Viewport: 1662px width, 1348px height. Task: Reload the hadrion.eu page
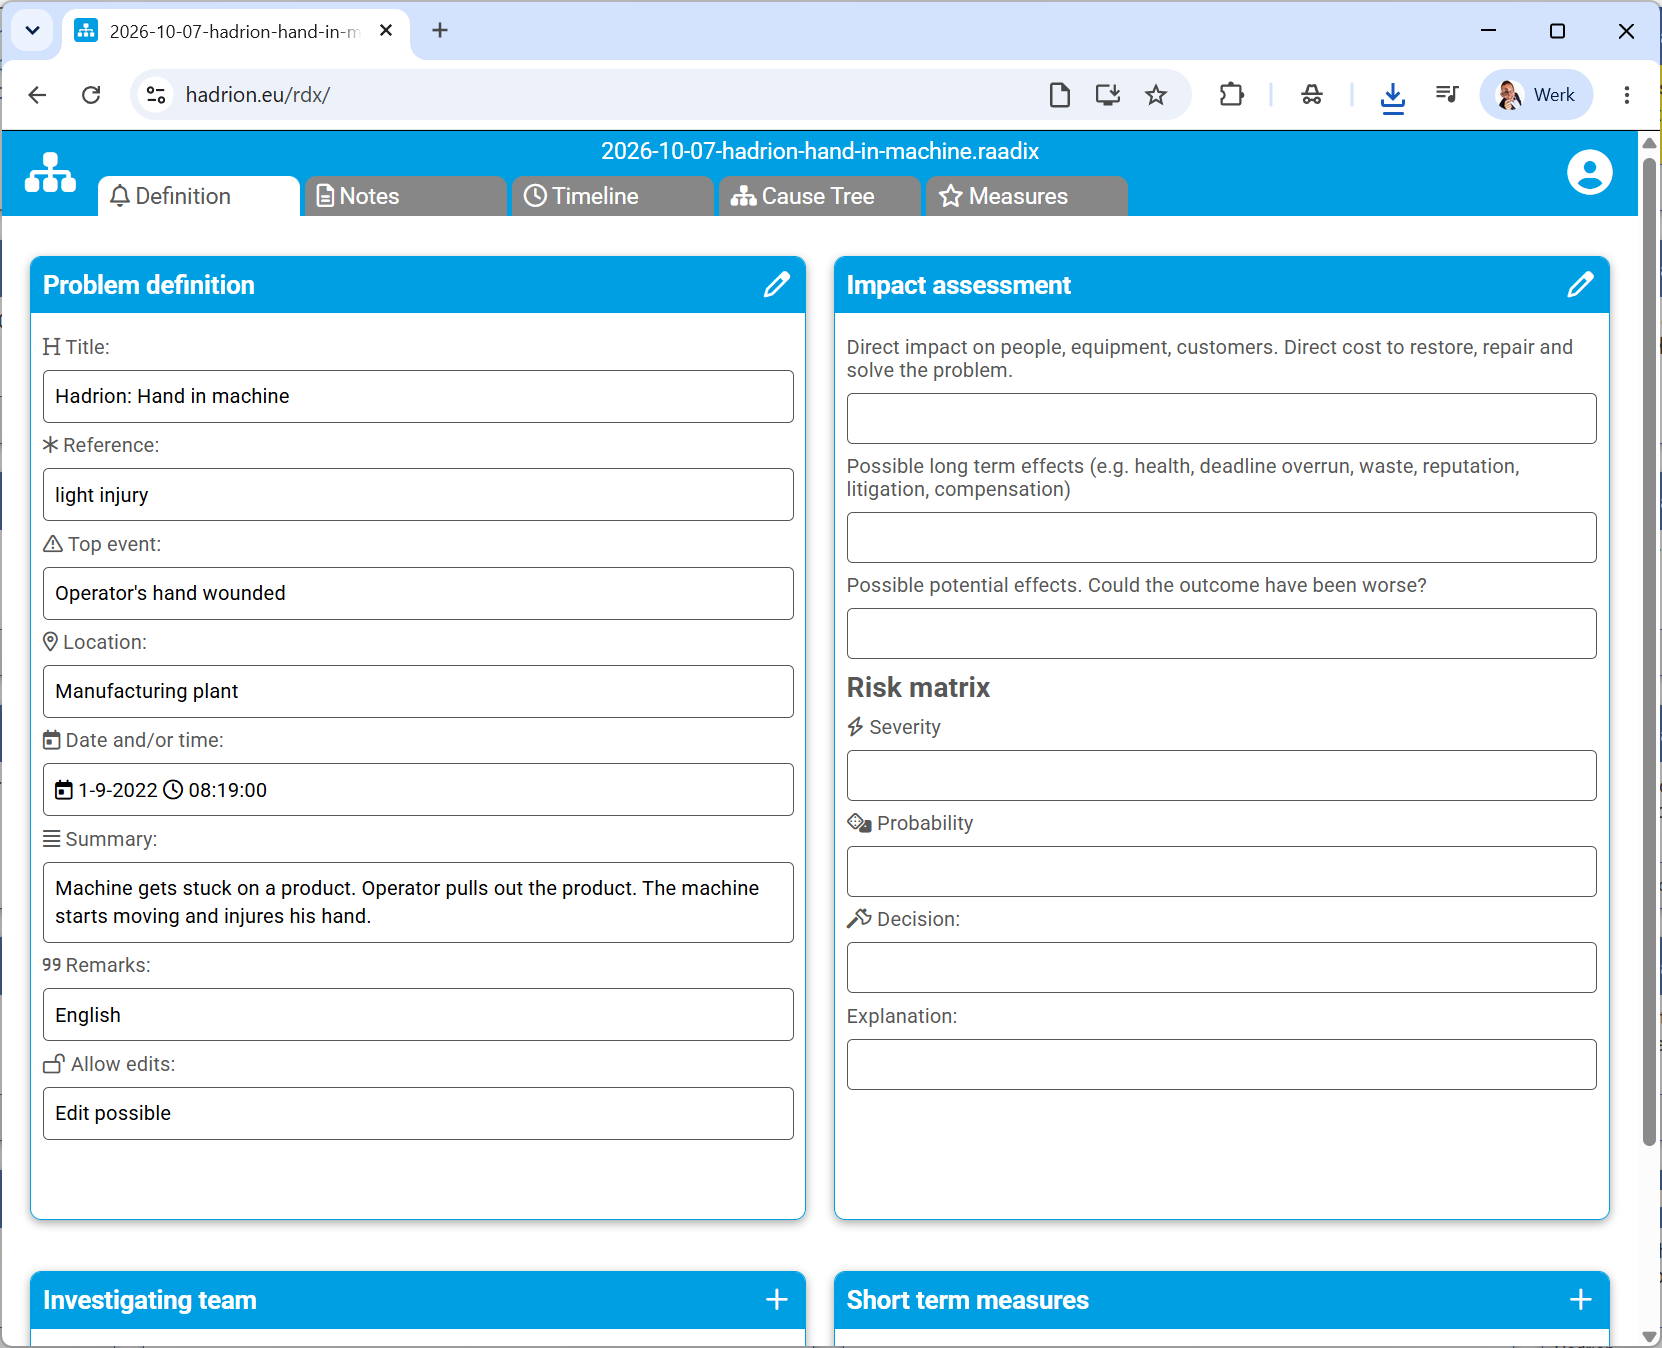click(91, 95)
